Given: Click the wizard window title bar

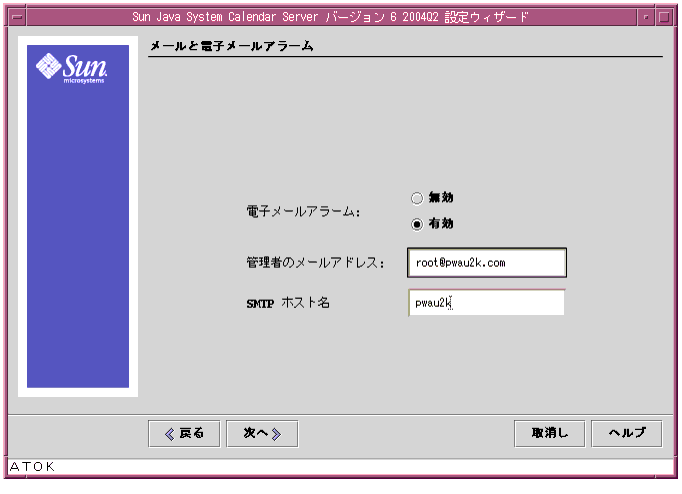Looking at the screenshot, I should pyautogui.click(x=331, y=17).
